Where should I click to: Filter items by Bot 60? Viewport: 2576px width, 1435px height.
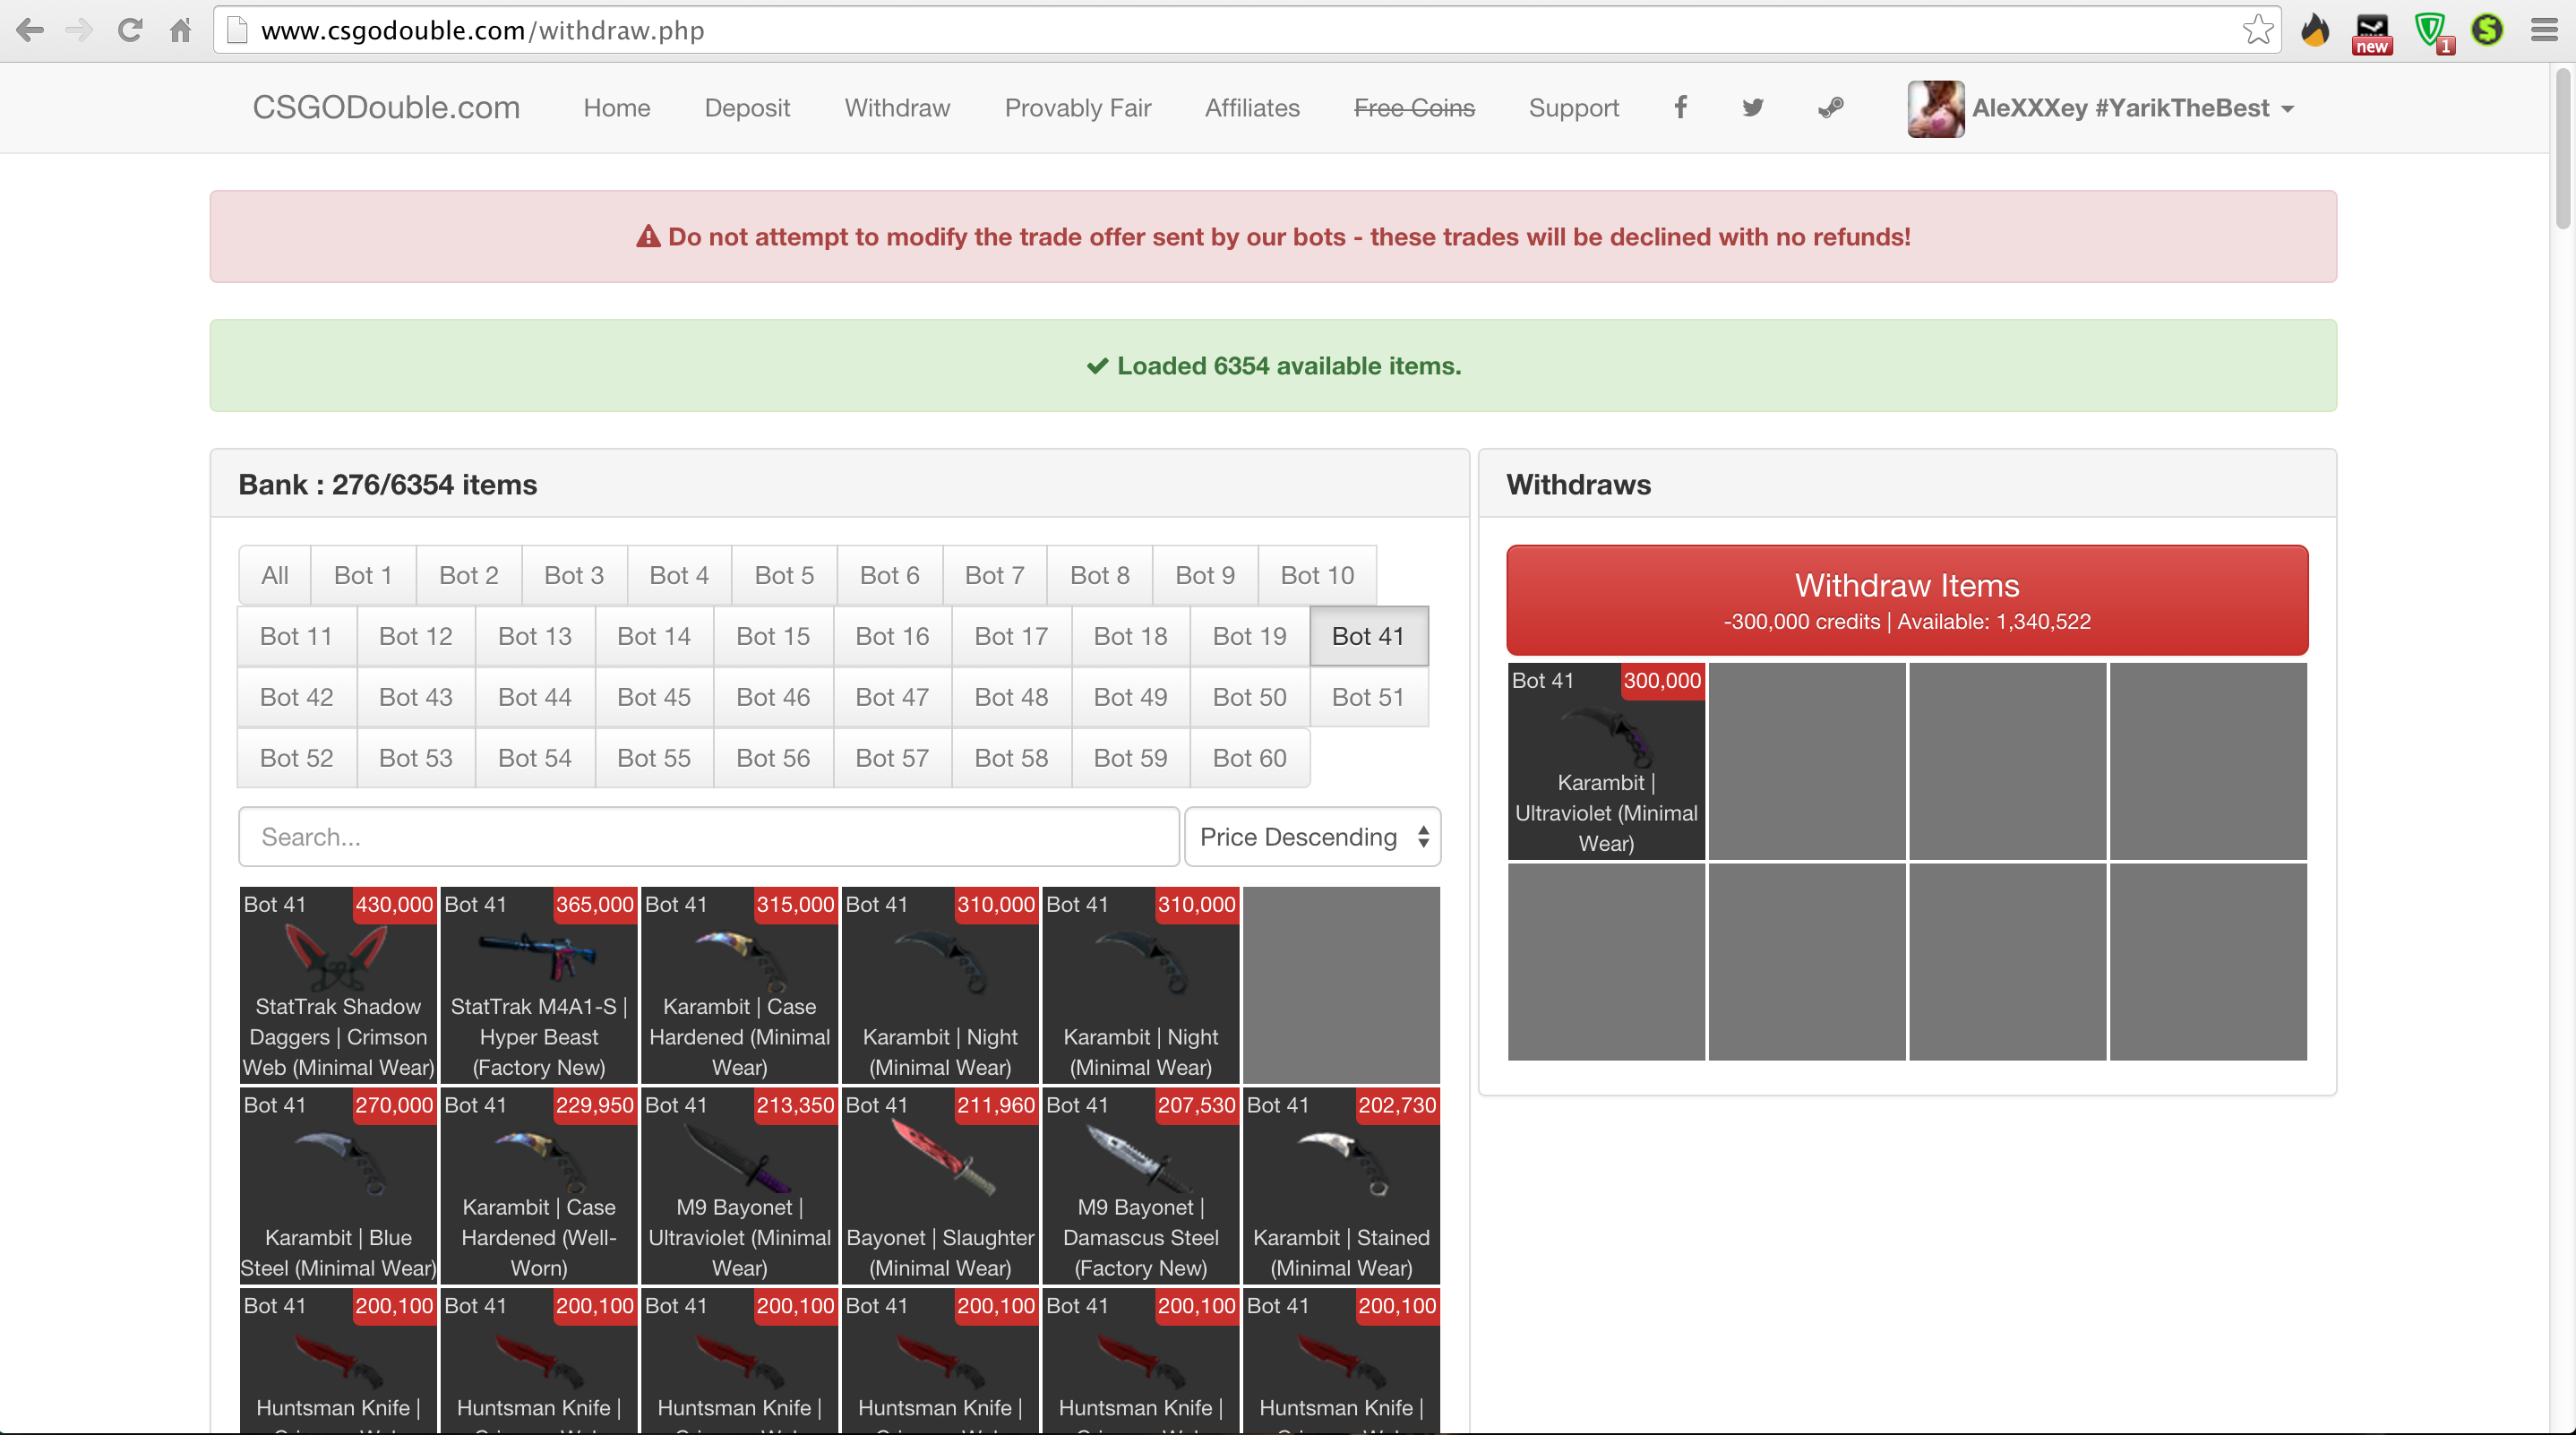point(1249,758)
